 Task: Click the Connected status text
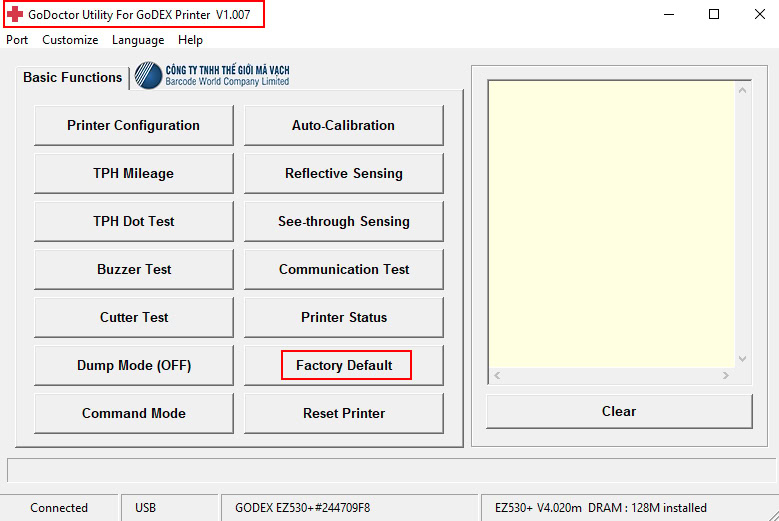tap(59, 508)
